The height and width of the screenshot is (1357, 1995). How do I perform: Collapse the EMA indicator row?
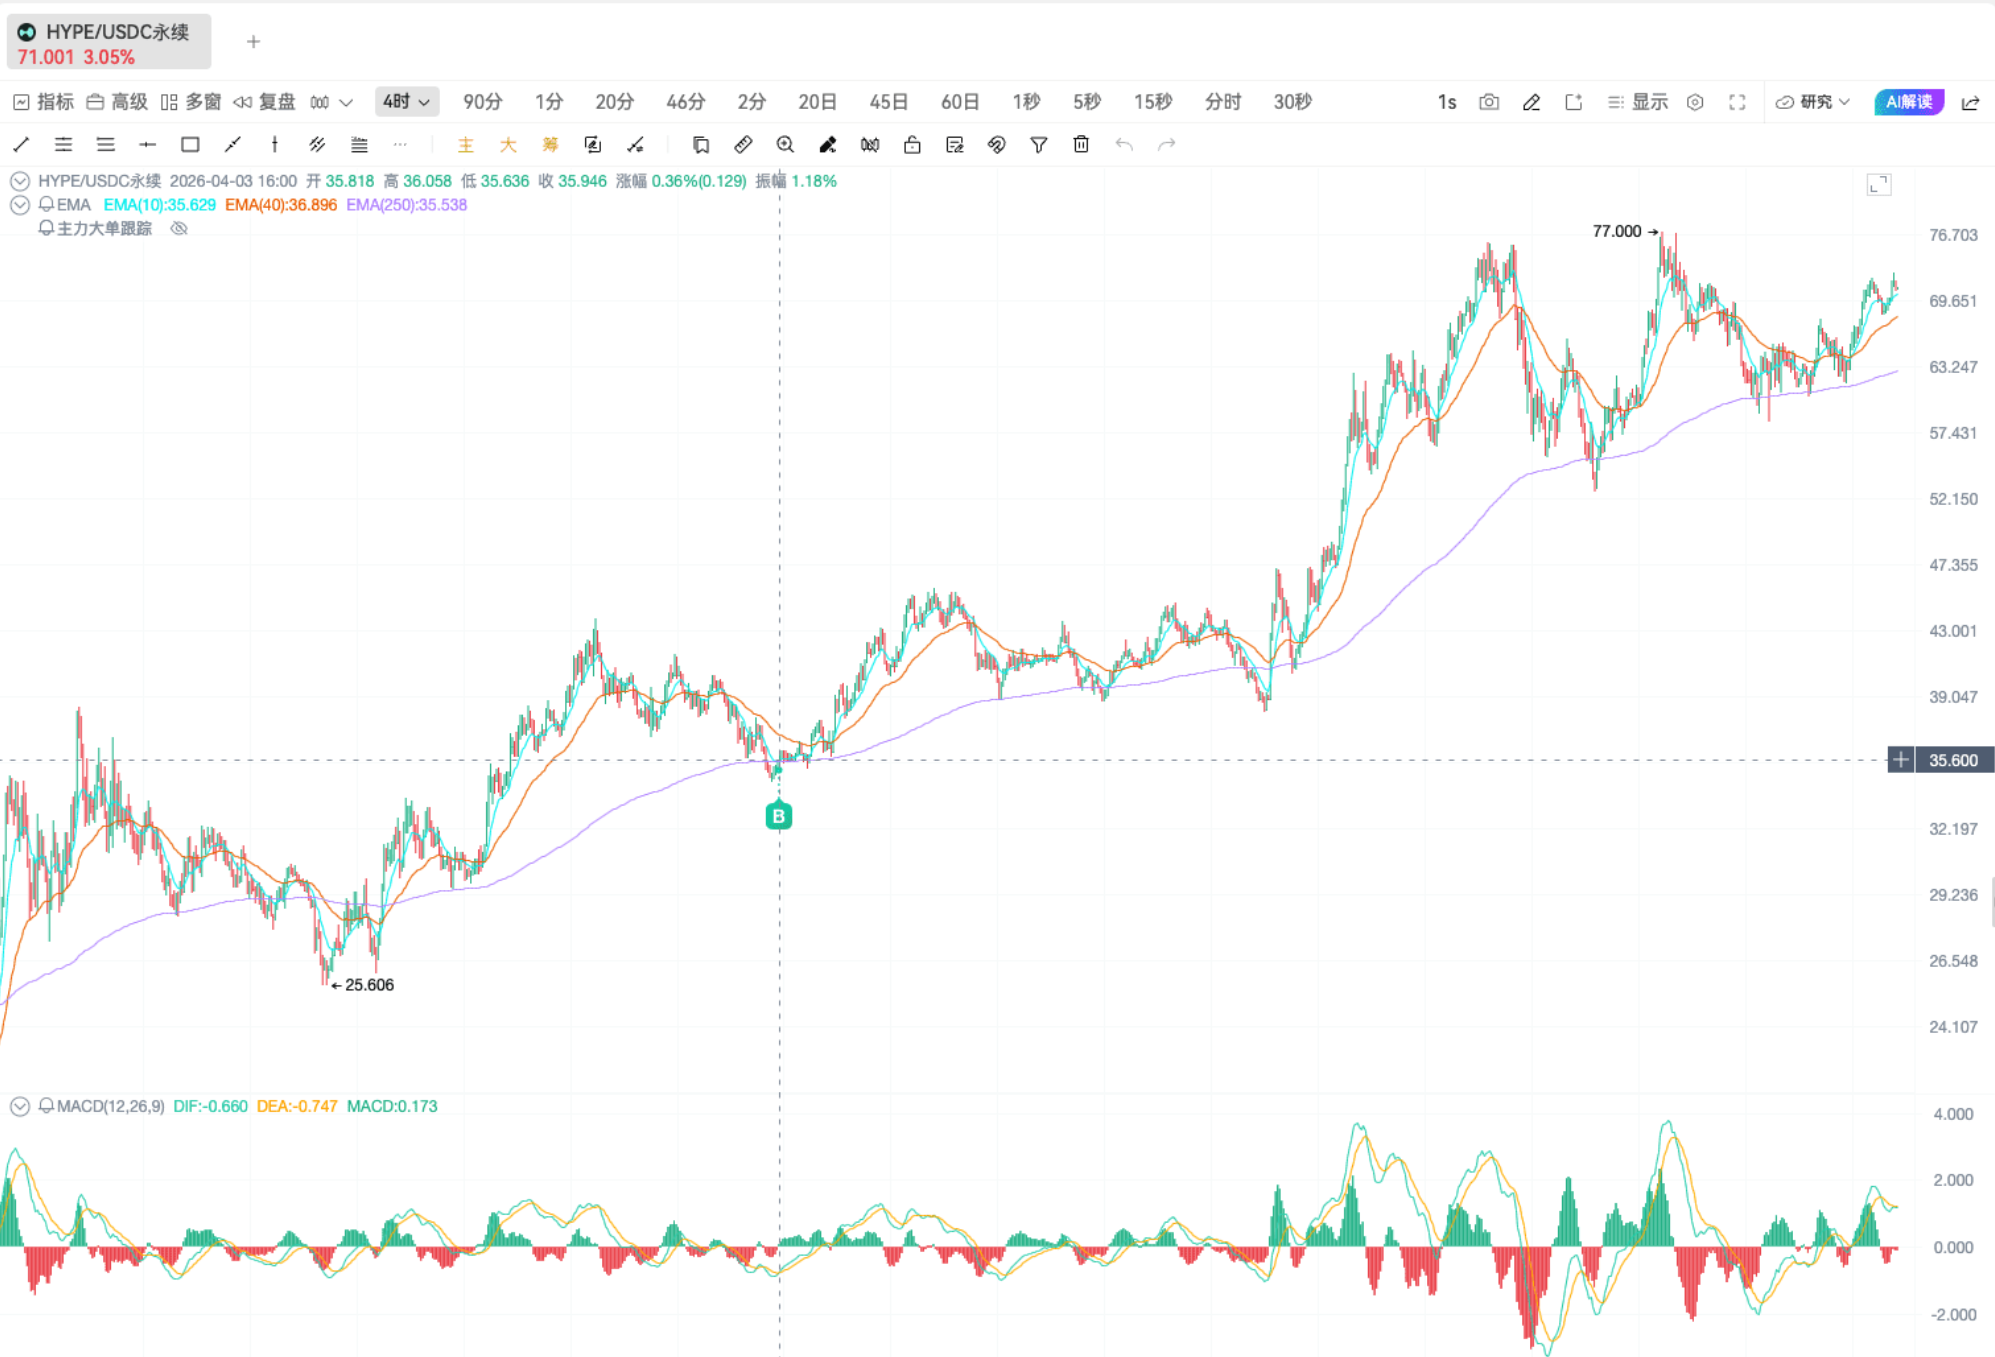(x=20, y=205)
